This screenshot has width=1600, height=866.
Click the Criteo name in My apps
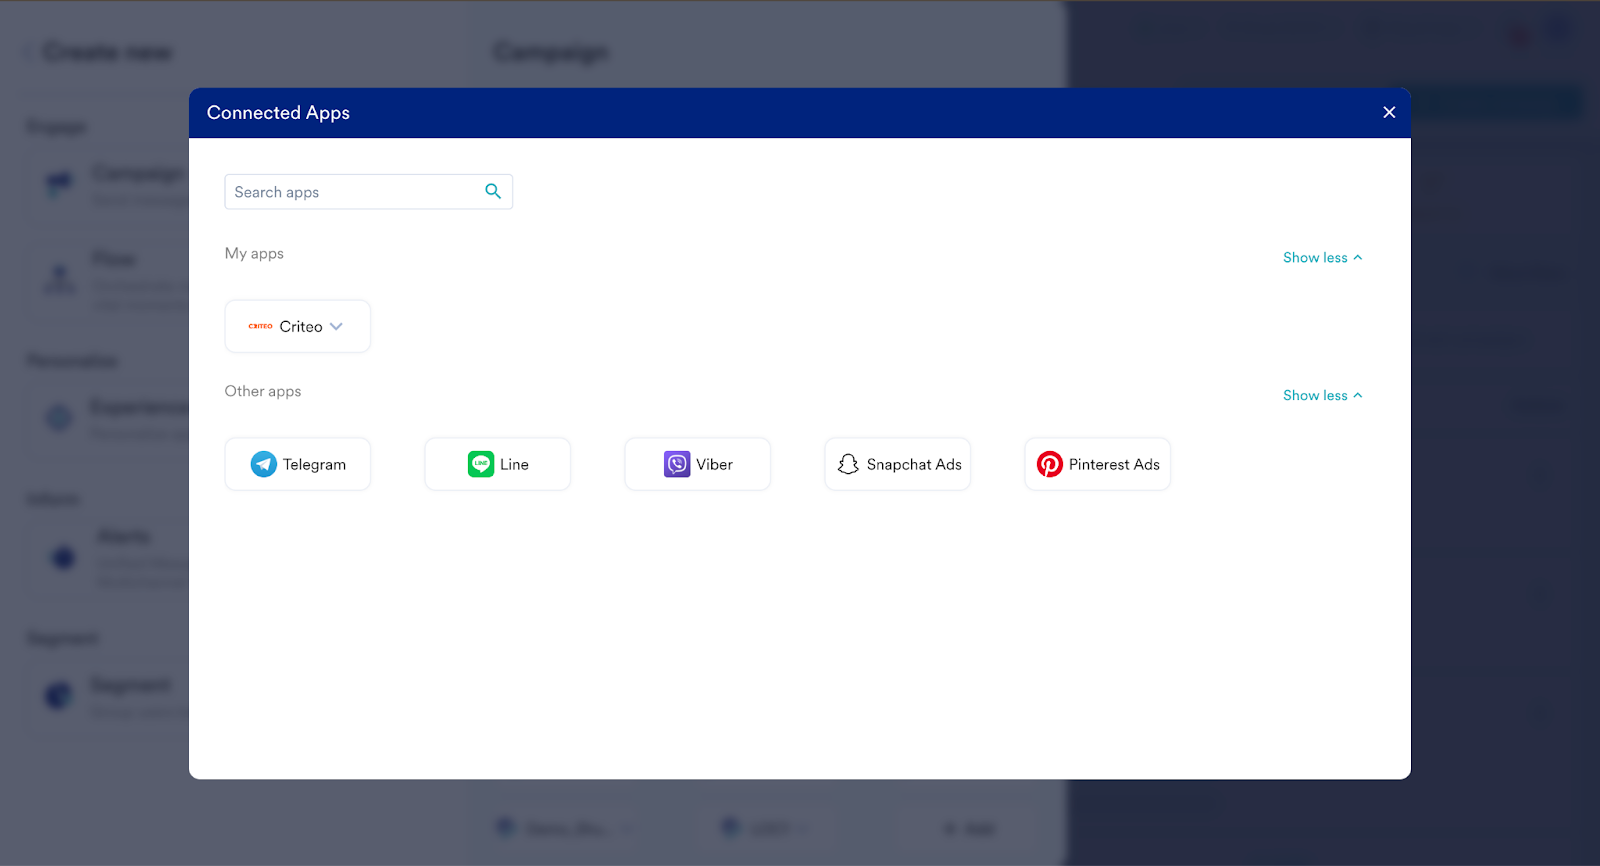coord(301,327)
